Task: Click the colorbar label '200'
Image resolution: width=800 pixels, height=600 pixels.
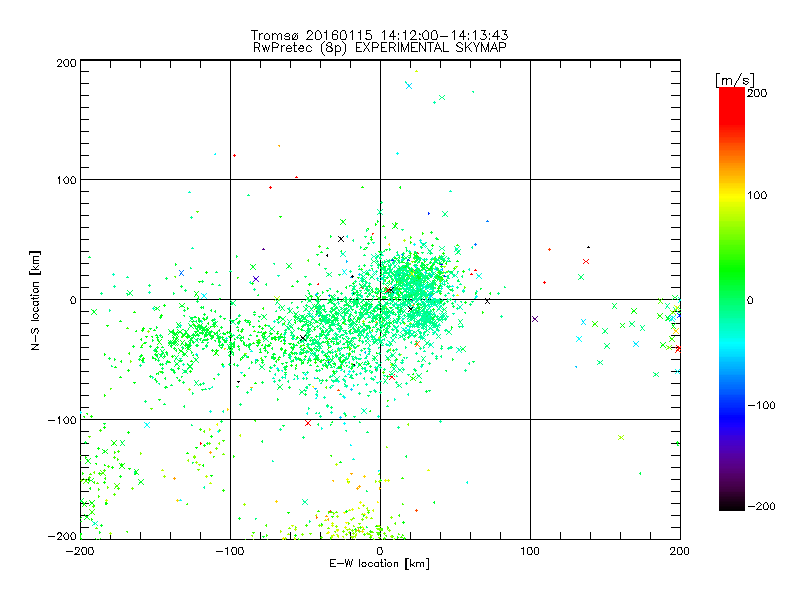Action: pos(757,93)
